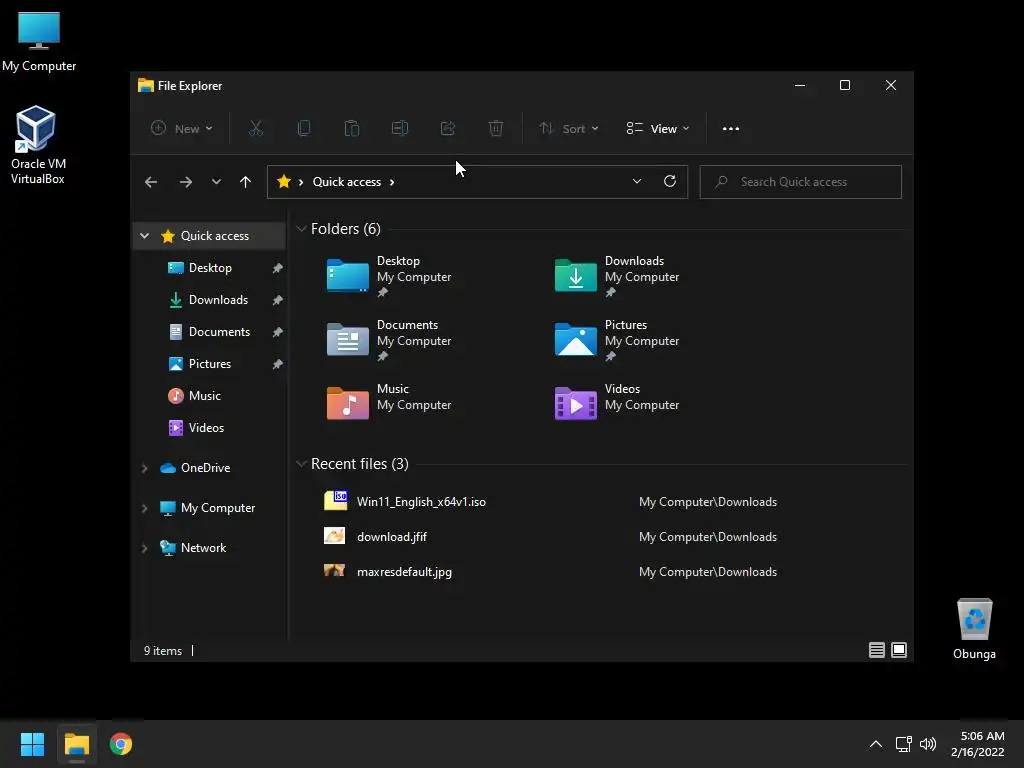
Task: Open the network icon in system tray
Action: [903, 744]
